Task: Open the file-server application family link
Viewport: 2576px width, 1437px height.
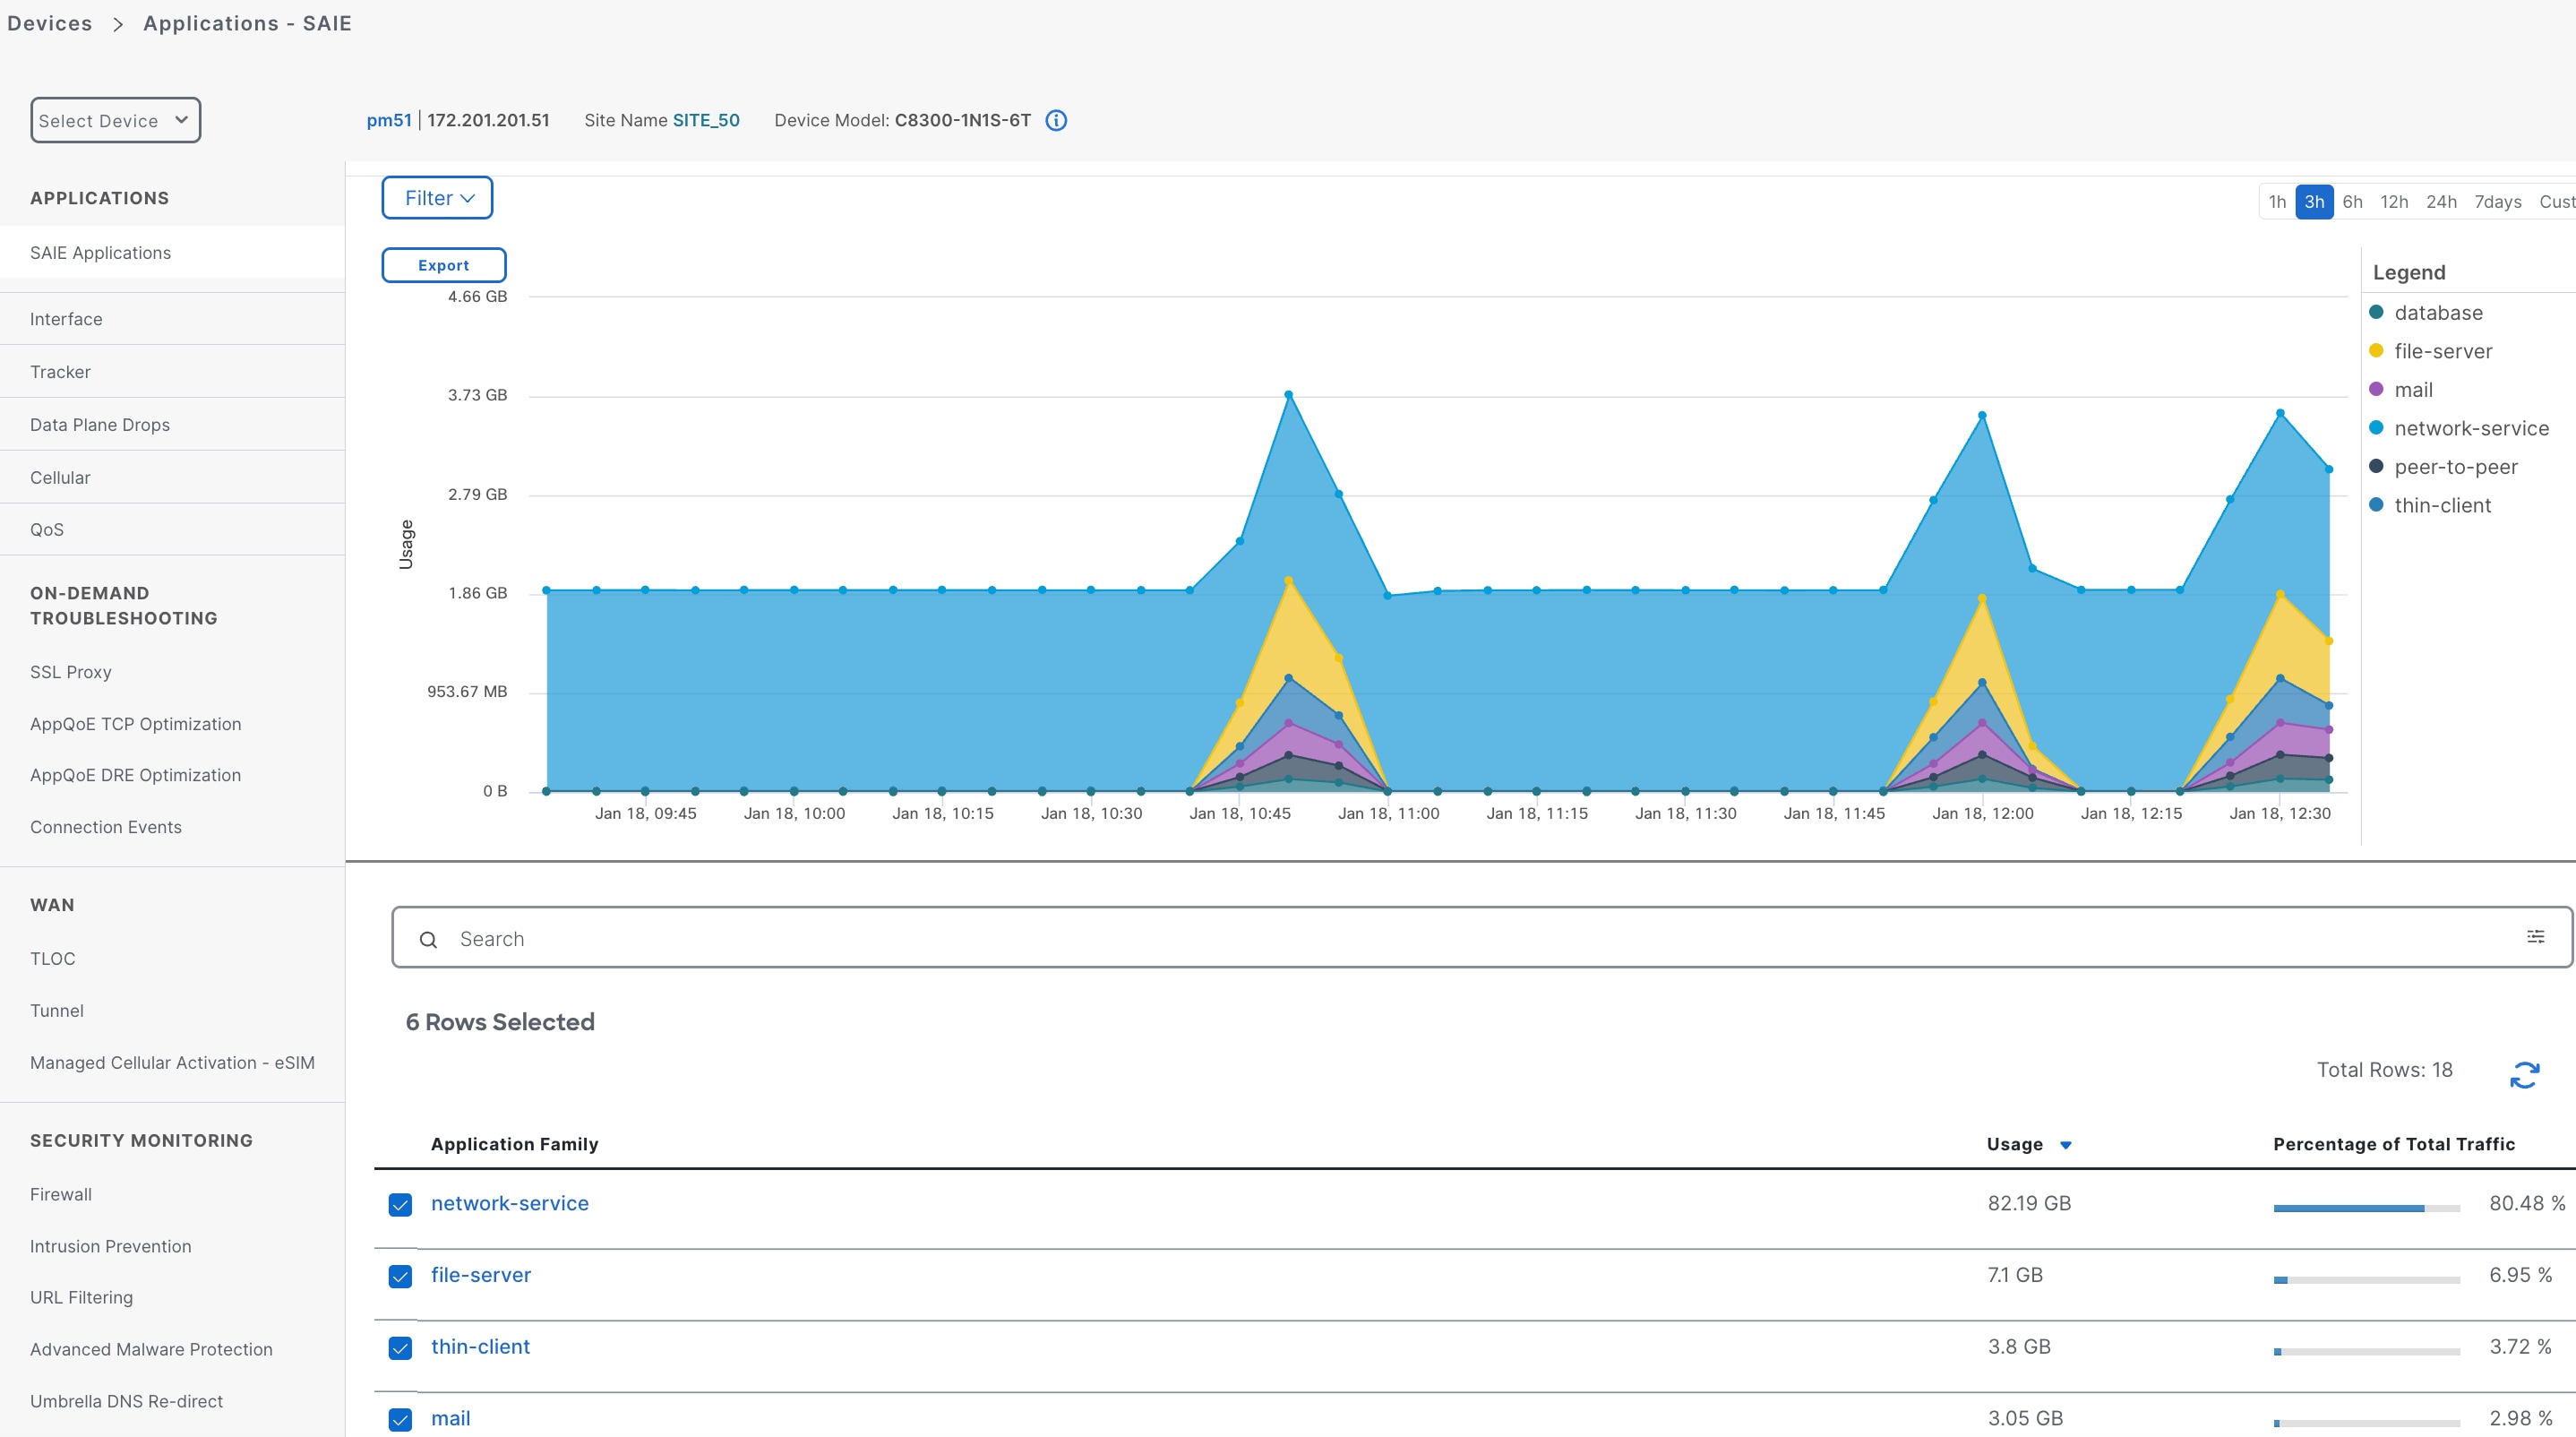Action: pos(481,1275)
